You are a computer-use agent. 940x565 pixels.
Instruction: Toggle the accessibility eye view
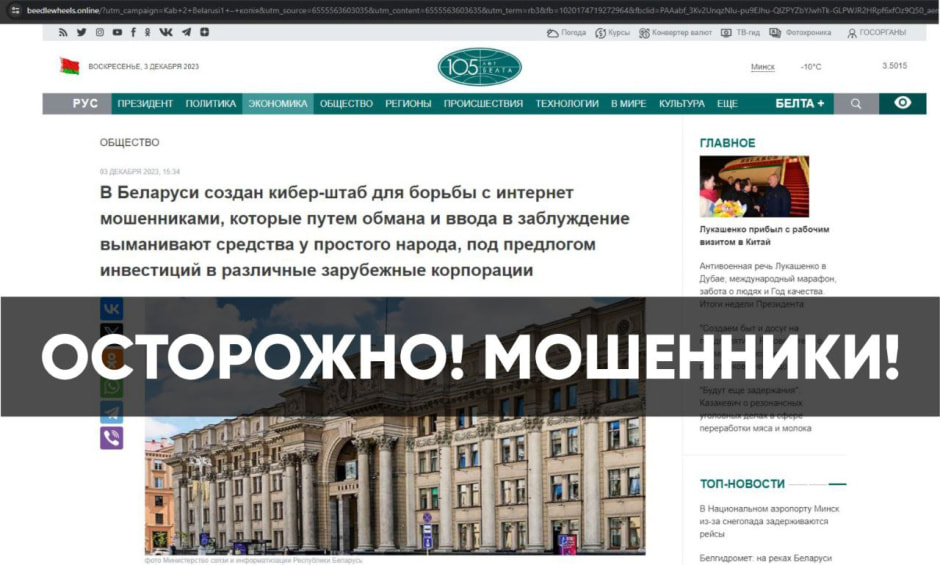902,103
